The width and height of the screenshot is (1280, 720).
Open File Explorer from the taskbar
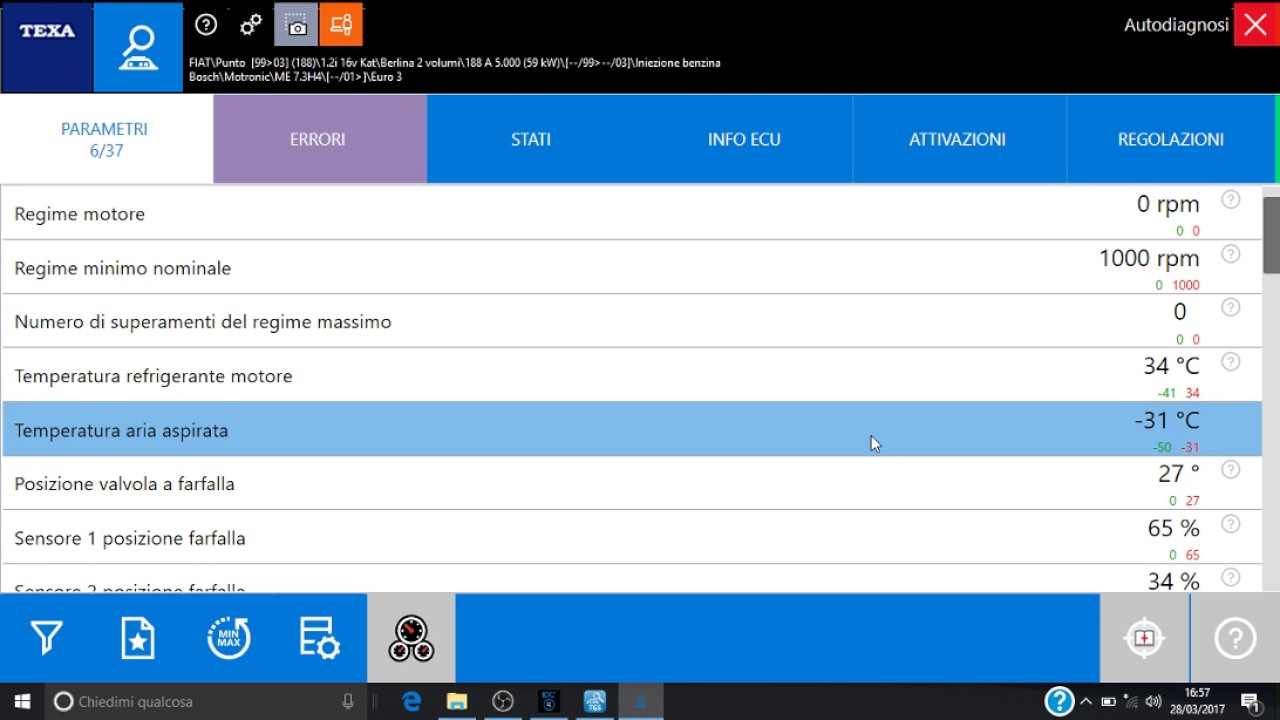point(457,702)
